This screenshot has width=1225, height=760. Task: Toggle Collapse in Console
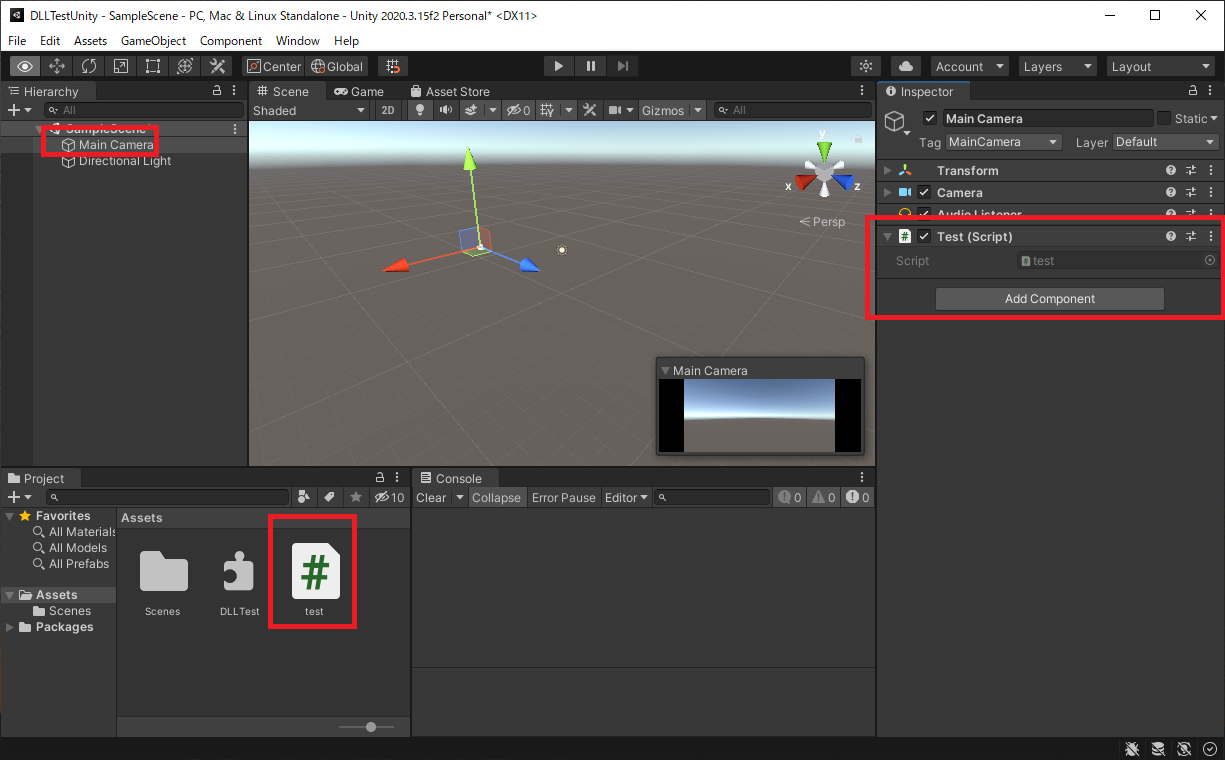tap(496, 497)
